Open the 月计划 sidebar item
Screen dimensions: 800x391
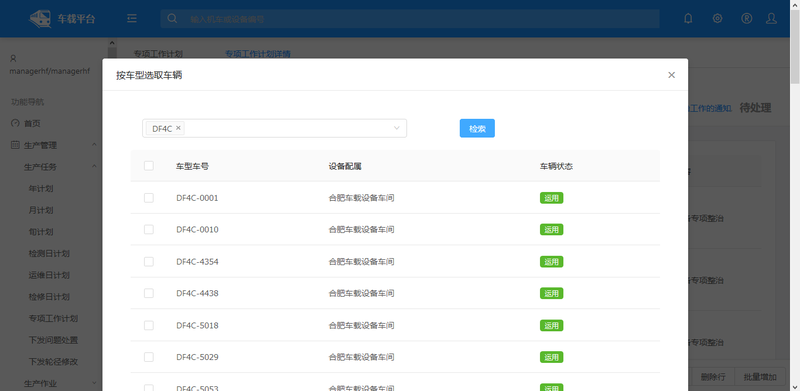(x=41, y=210)
